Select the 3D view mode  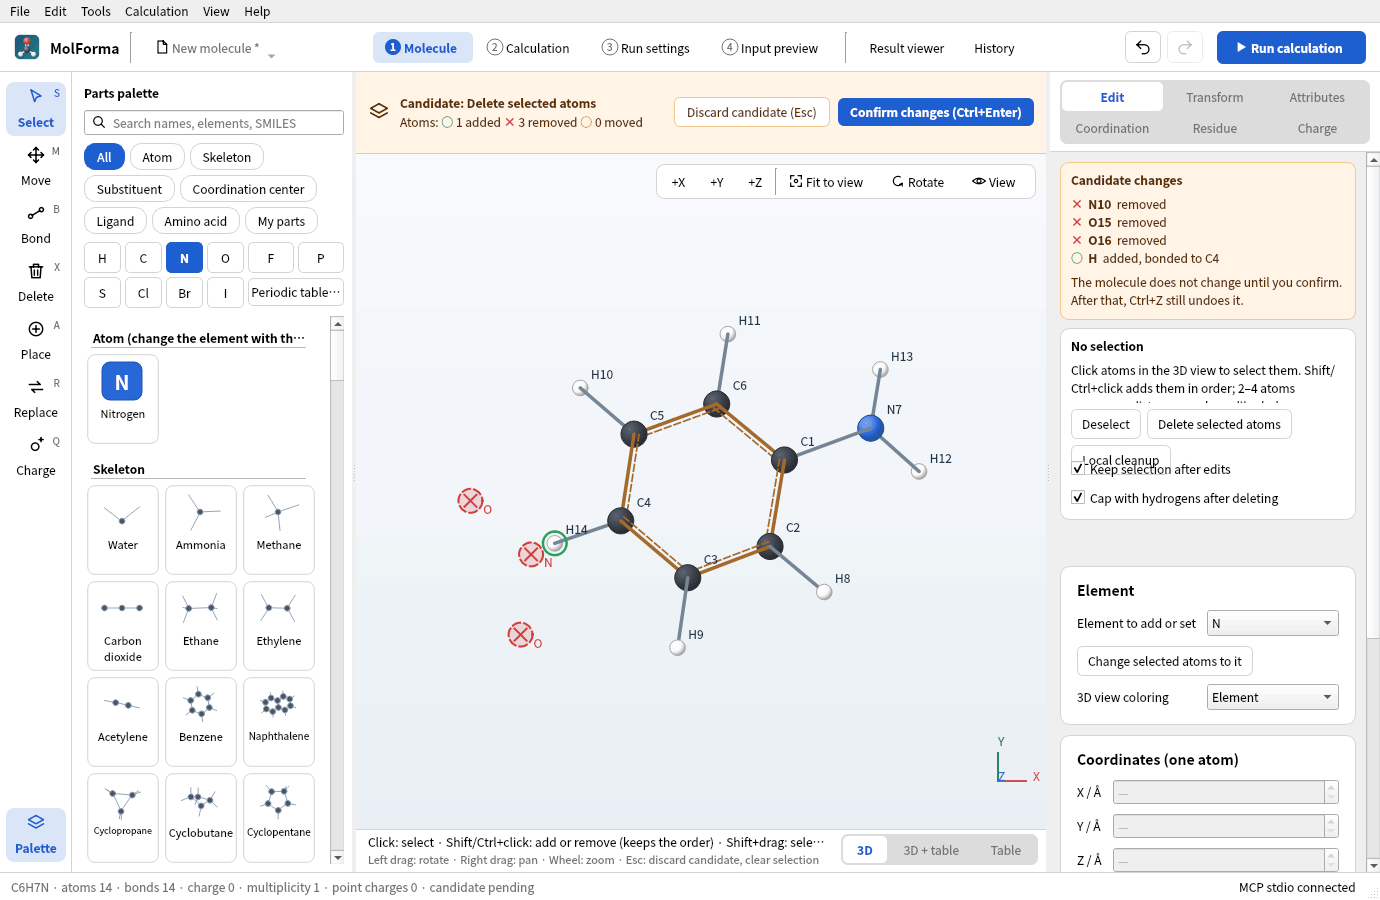coord(865,850)
